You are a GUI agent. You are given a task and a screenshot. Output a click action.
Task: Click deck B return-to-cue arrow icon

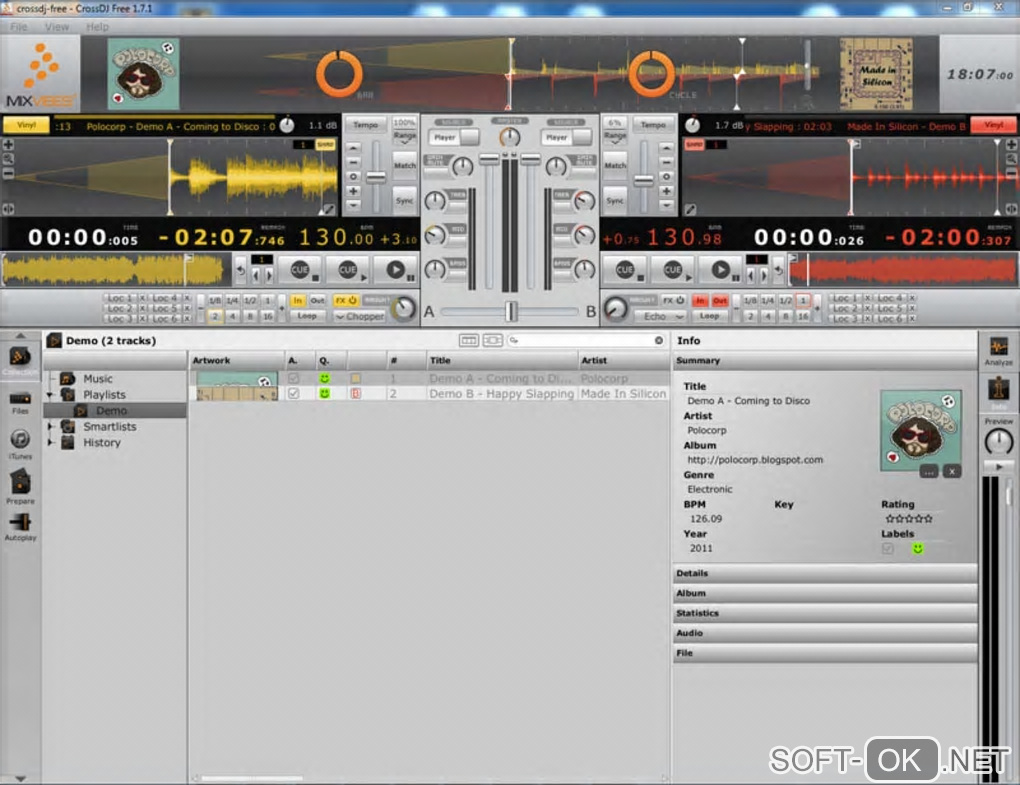[x=778, y=270]
